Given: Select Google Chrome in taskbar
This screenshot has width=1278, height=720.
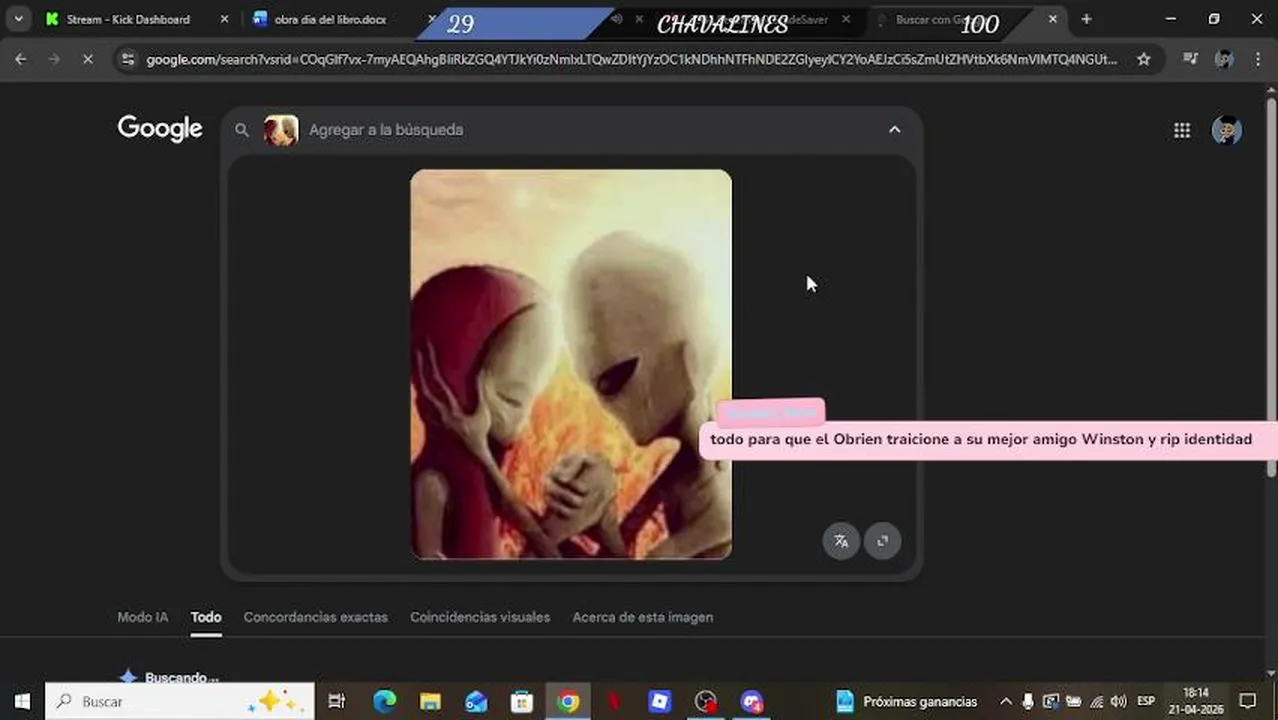Looking at the screenshot, I should [x=568, y=702].
